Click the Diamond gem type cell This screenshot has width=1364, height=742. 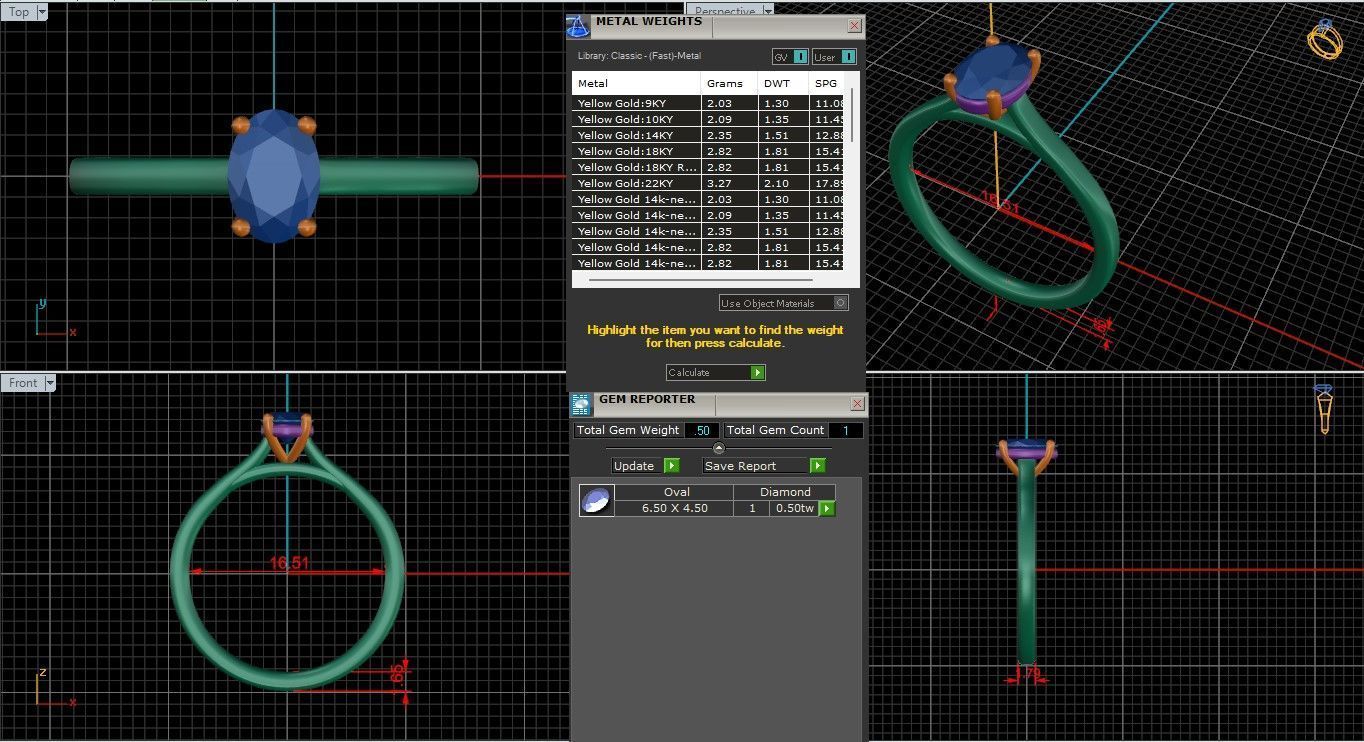[785, 492]
